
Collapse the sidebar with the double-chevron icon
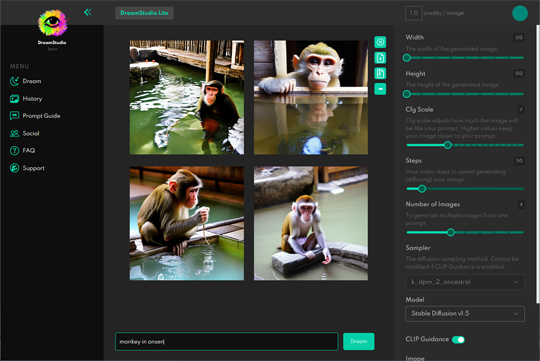[x=88, y=12]
